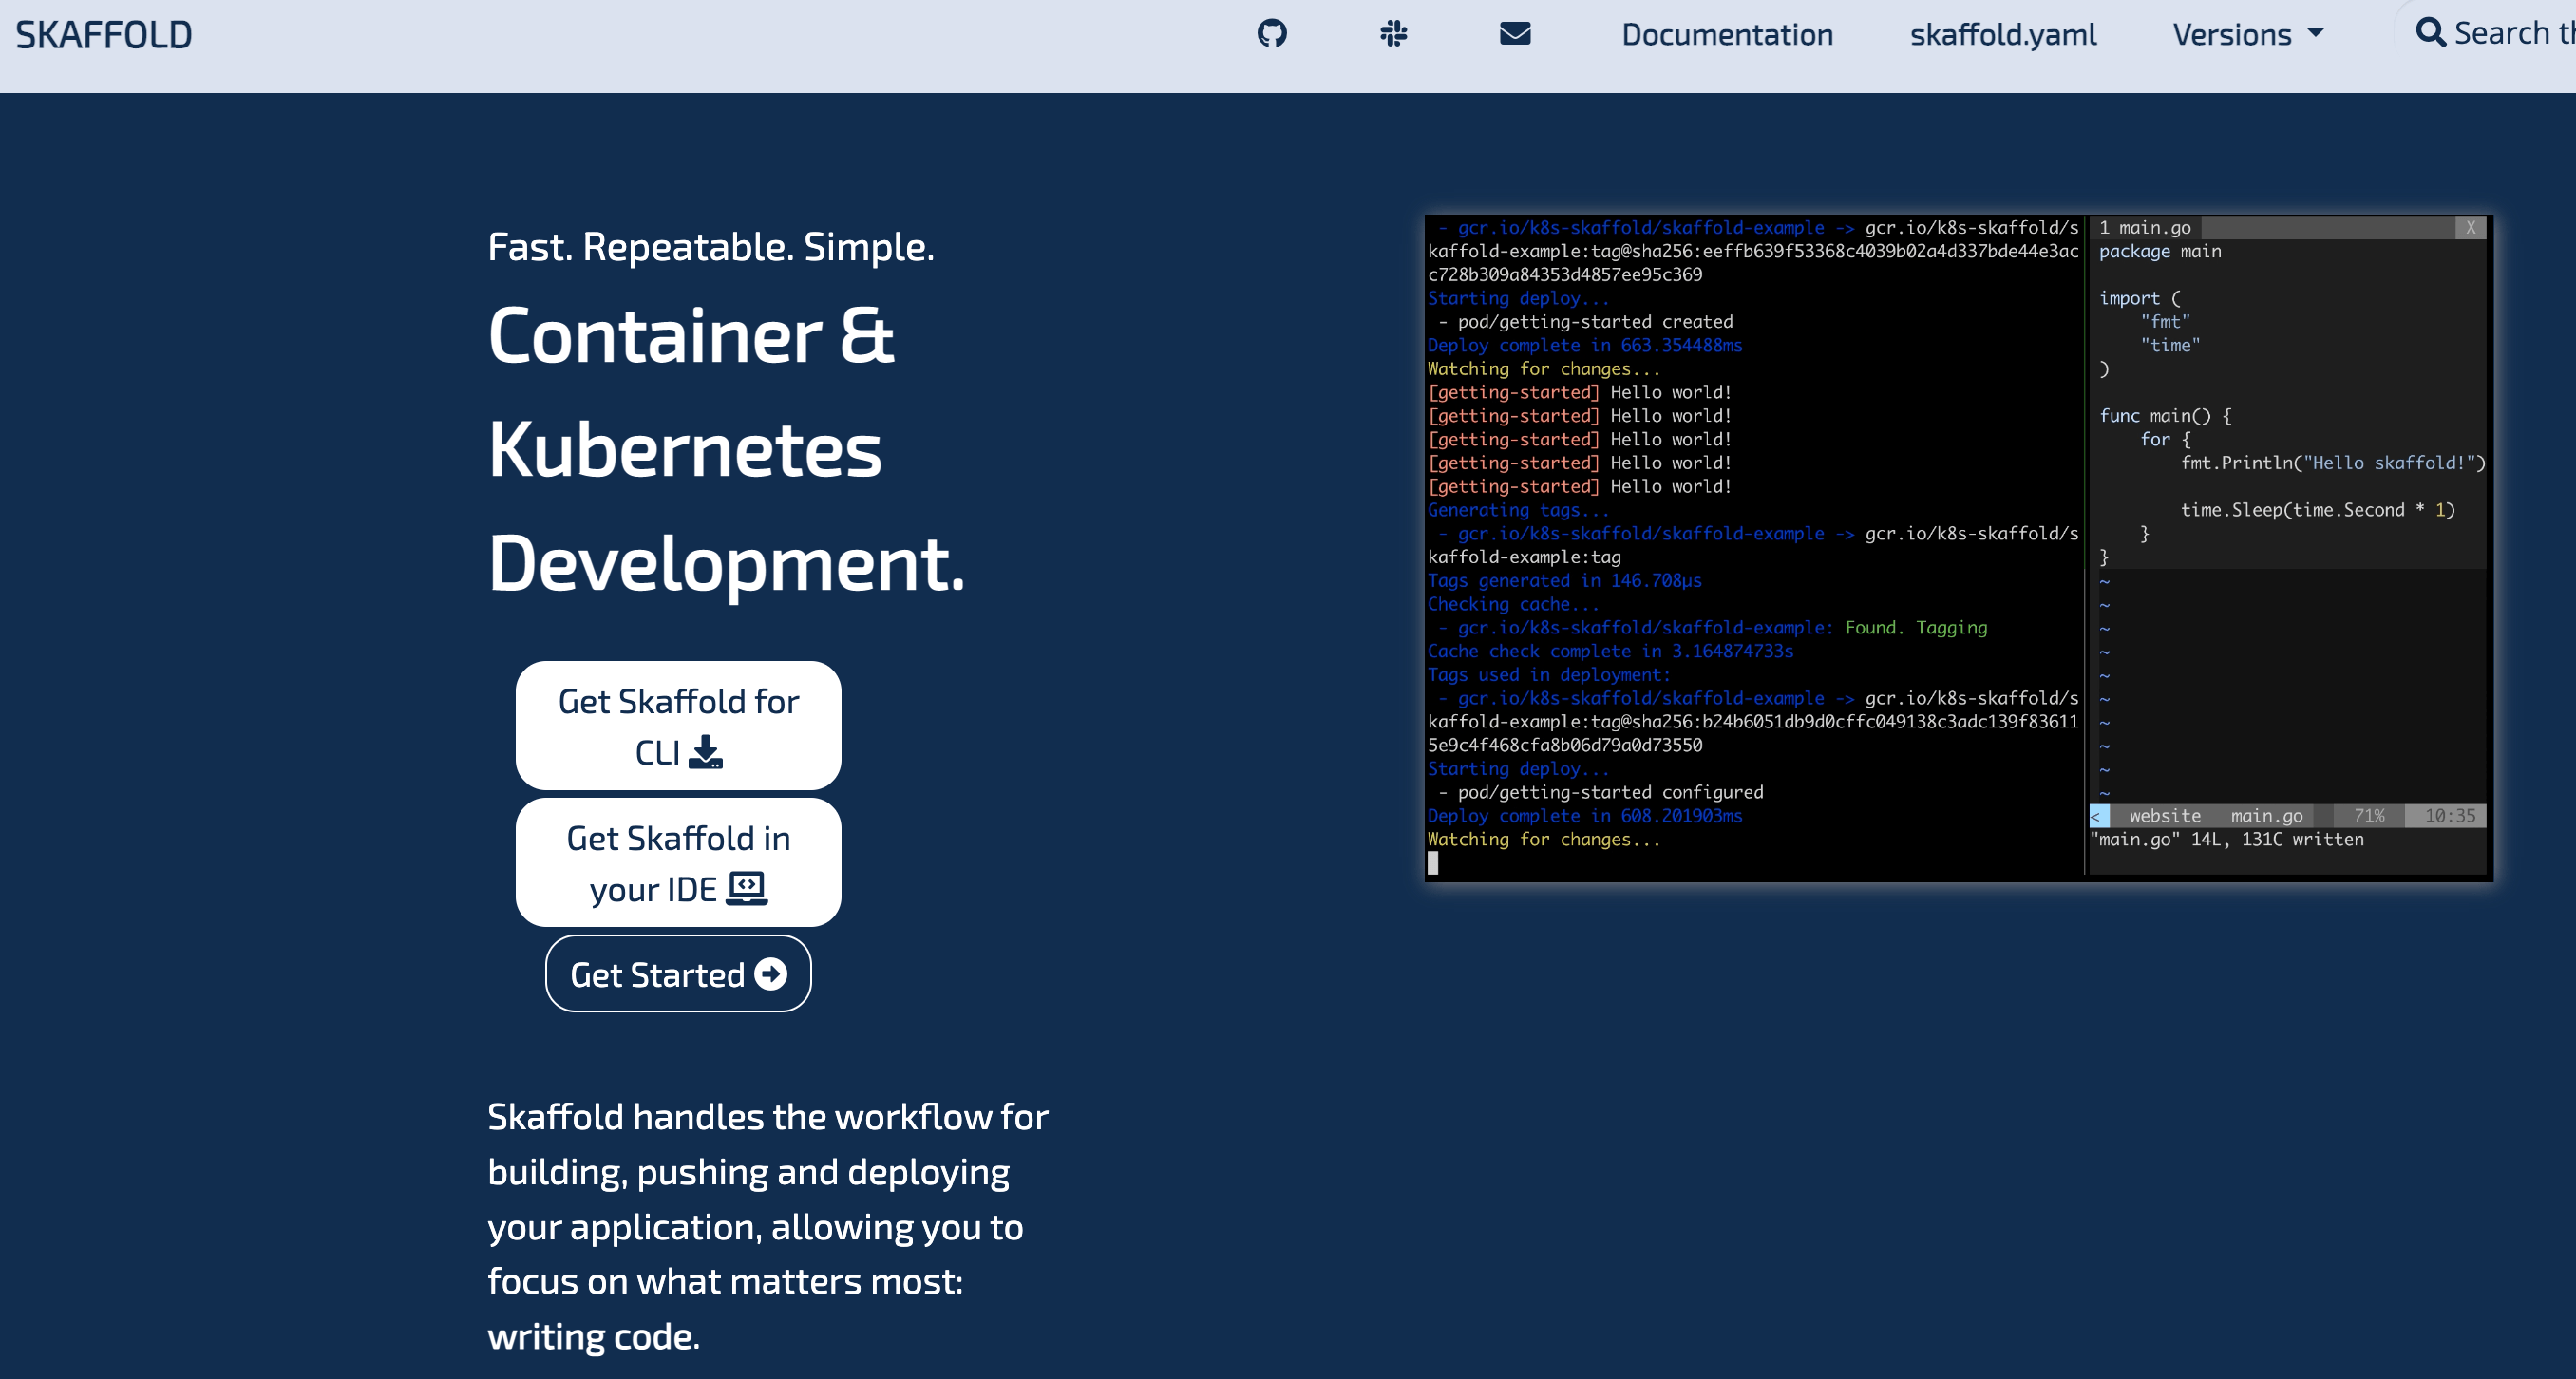Click the arrow circle in Get Started

click(x=771, y=974)
